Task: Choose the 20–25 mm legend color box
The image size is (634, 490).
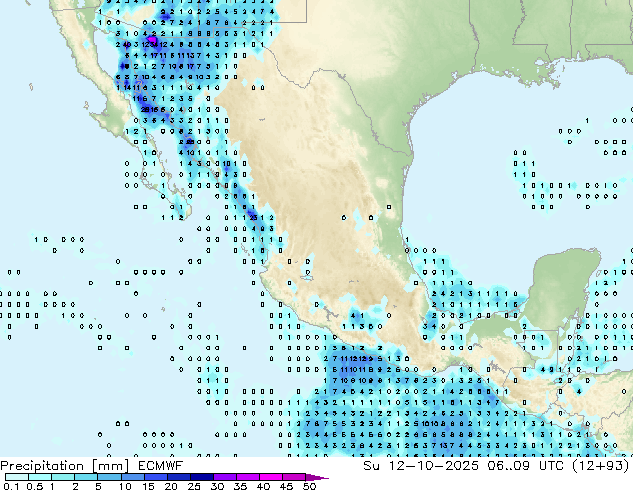Action: click(179, 477)
